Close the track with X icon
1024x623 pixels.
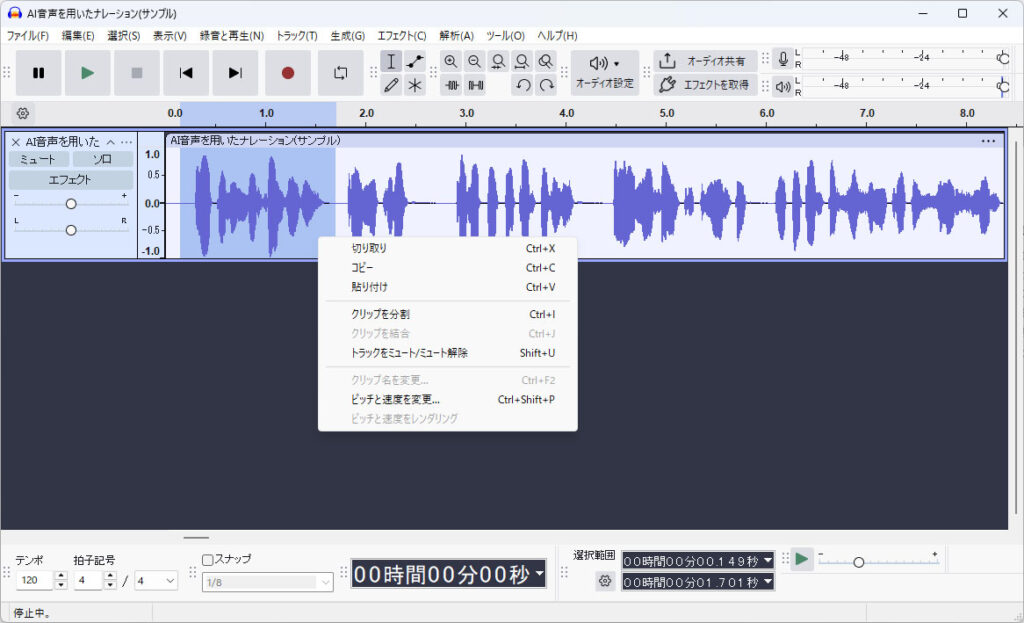[16, 142]
